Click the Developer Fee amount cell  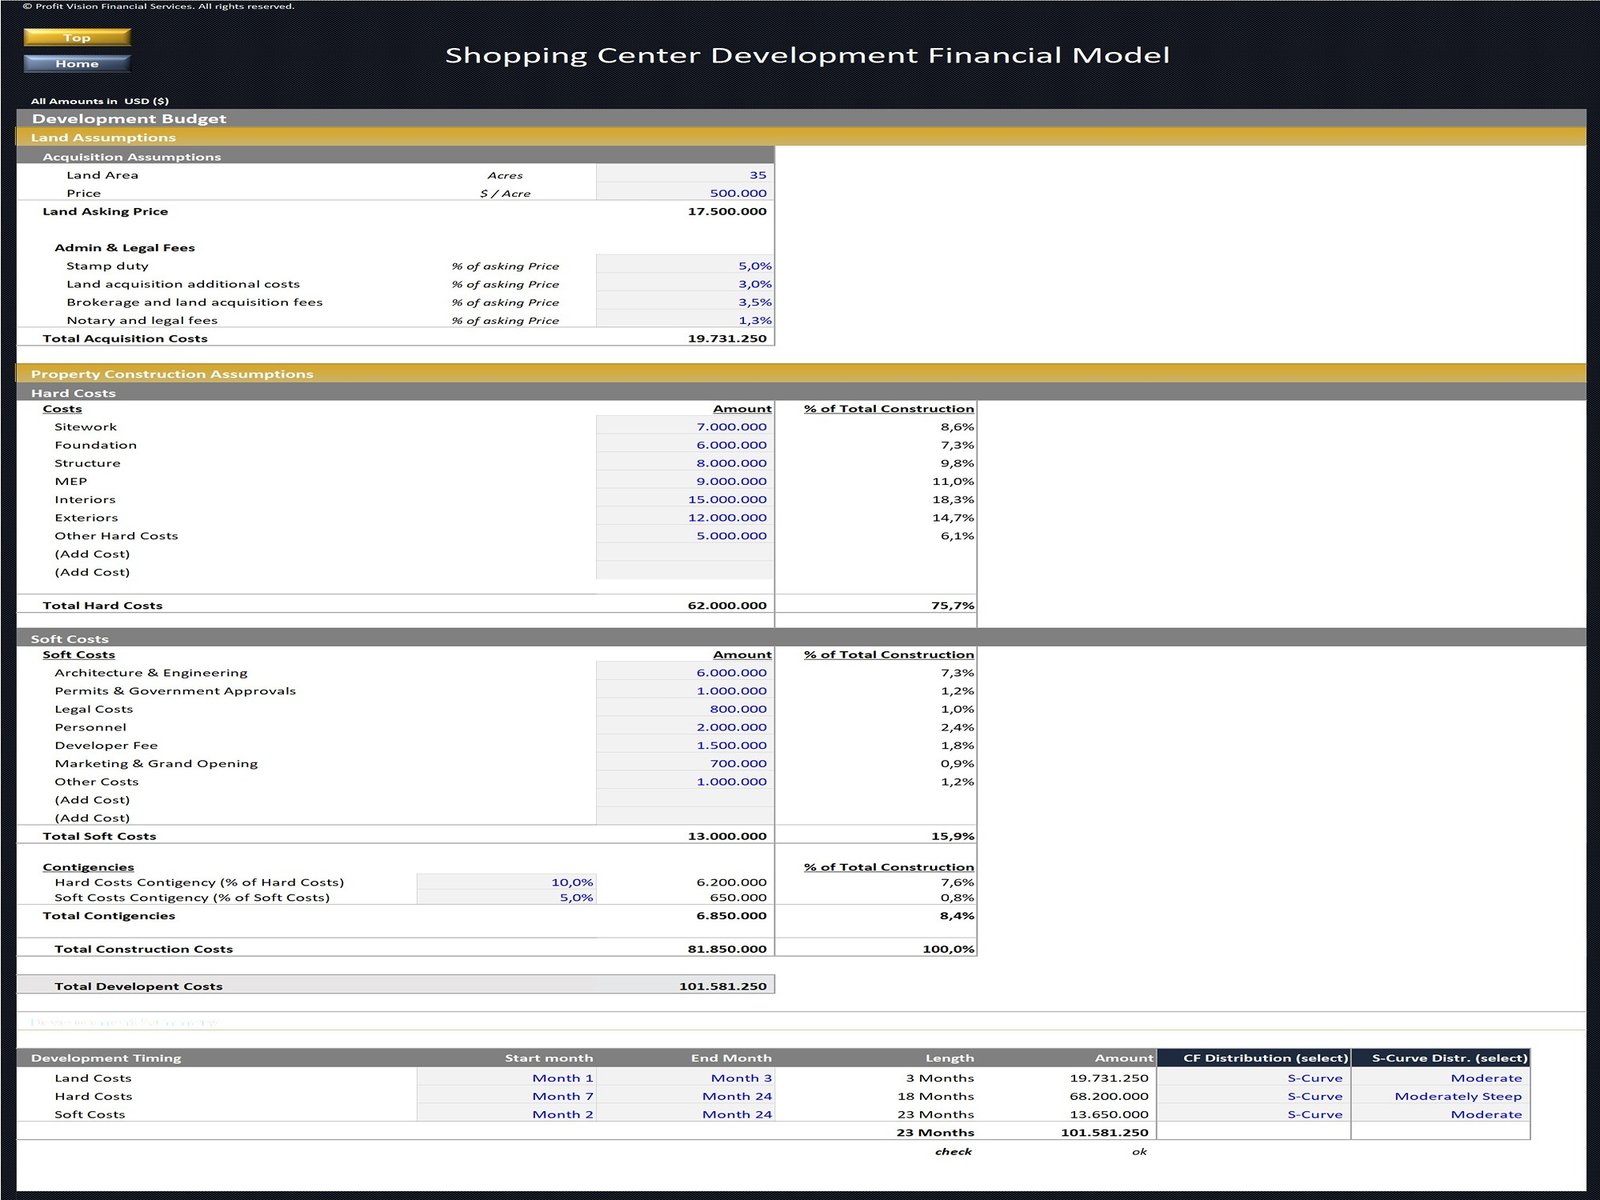tap(684, 745)
